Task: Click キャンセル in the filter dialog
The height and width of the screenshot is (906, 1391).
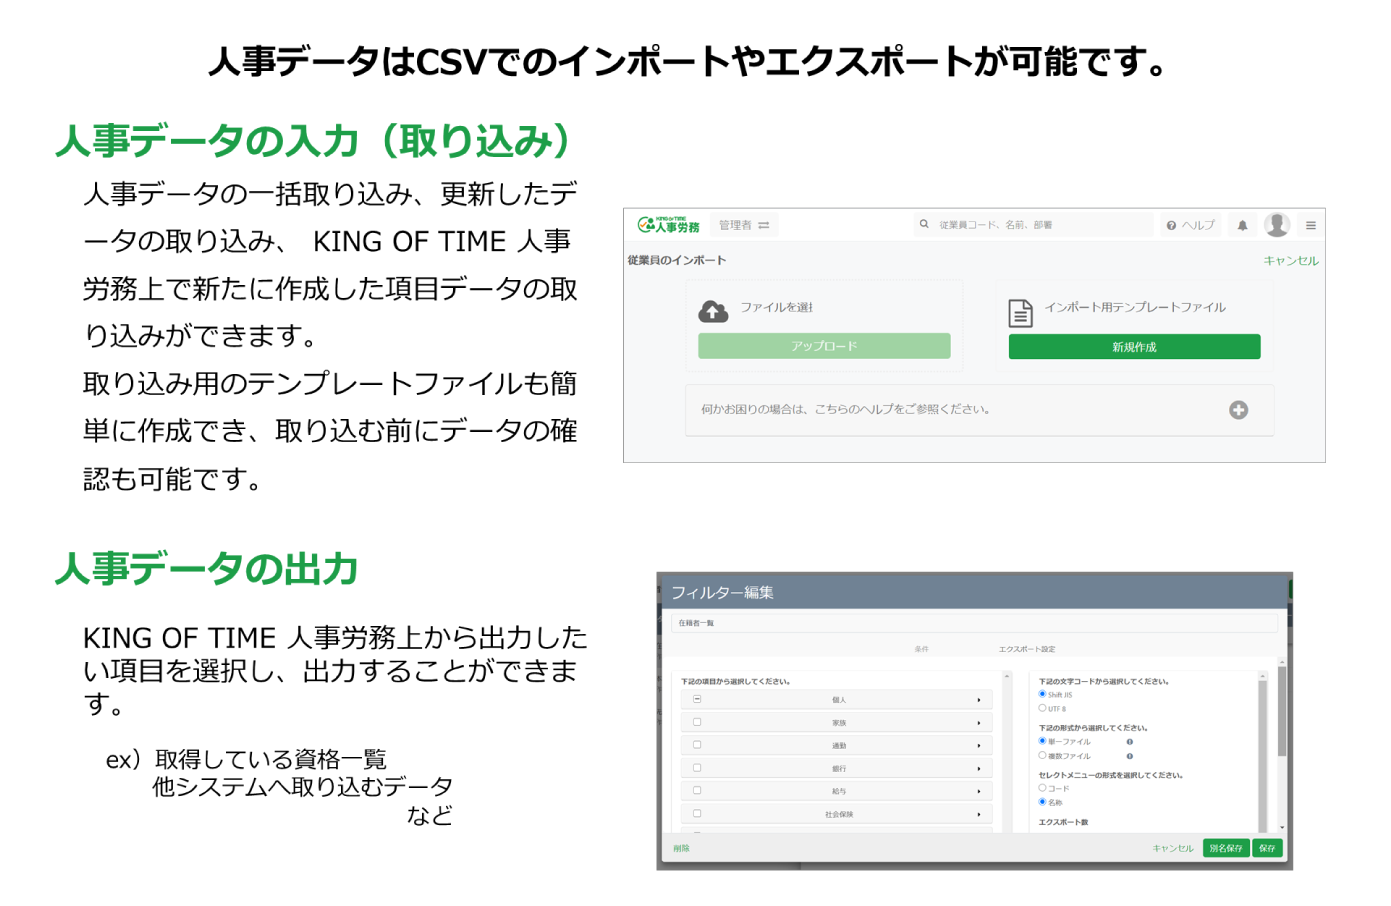Action: 1173,848
